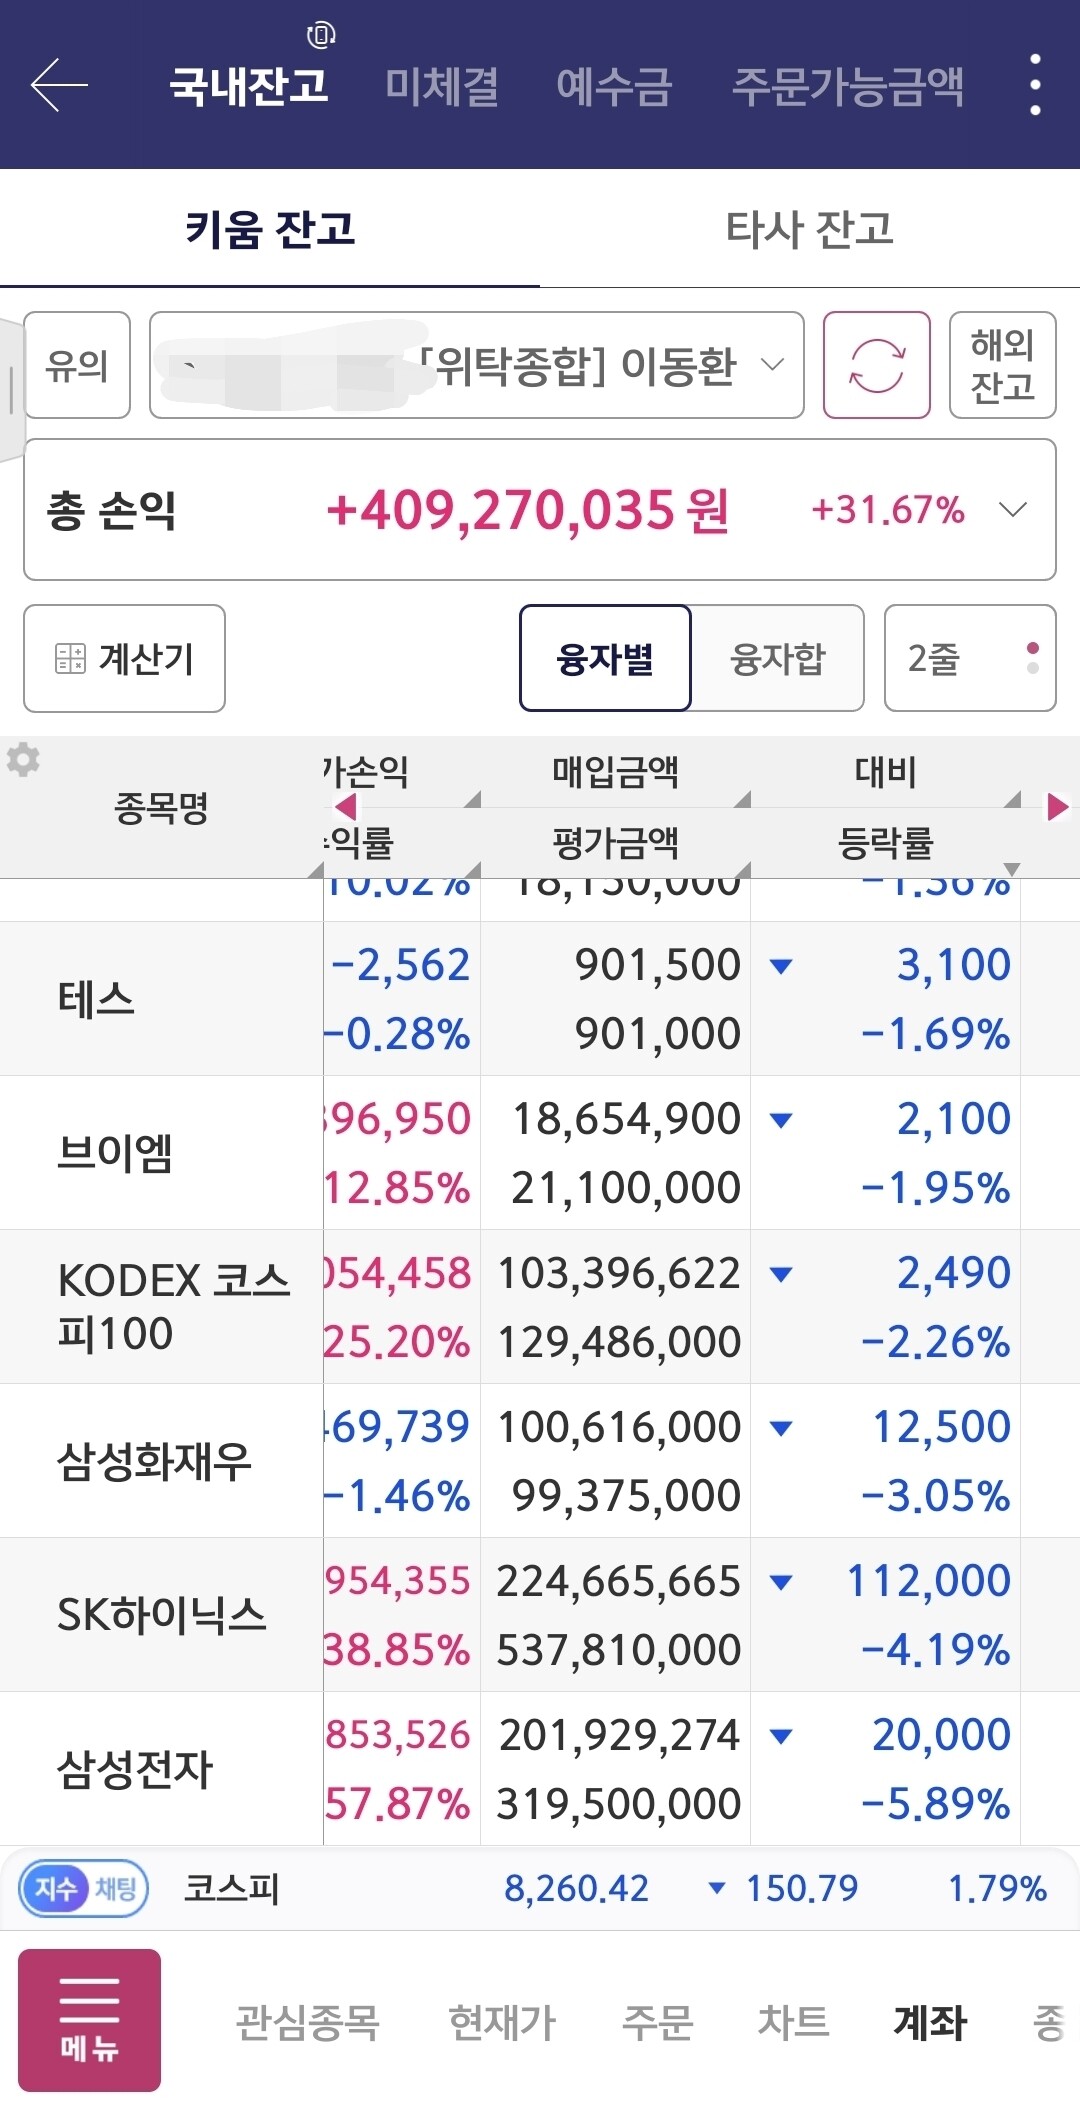The image size is (1080, 2110).
Task: Sort by the 등락률 column header
Action: click(885, 843)
